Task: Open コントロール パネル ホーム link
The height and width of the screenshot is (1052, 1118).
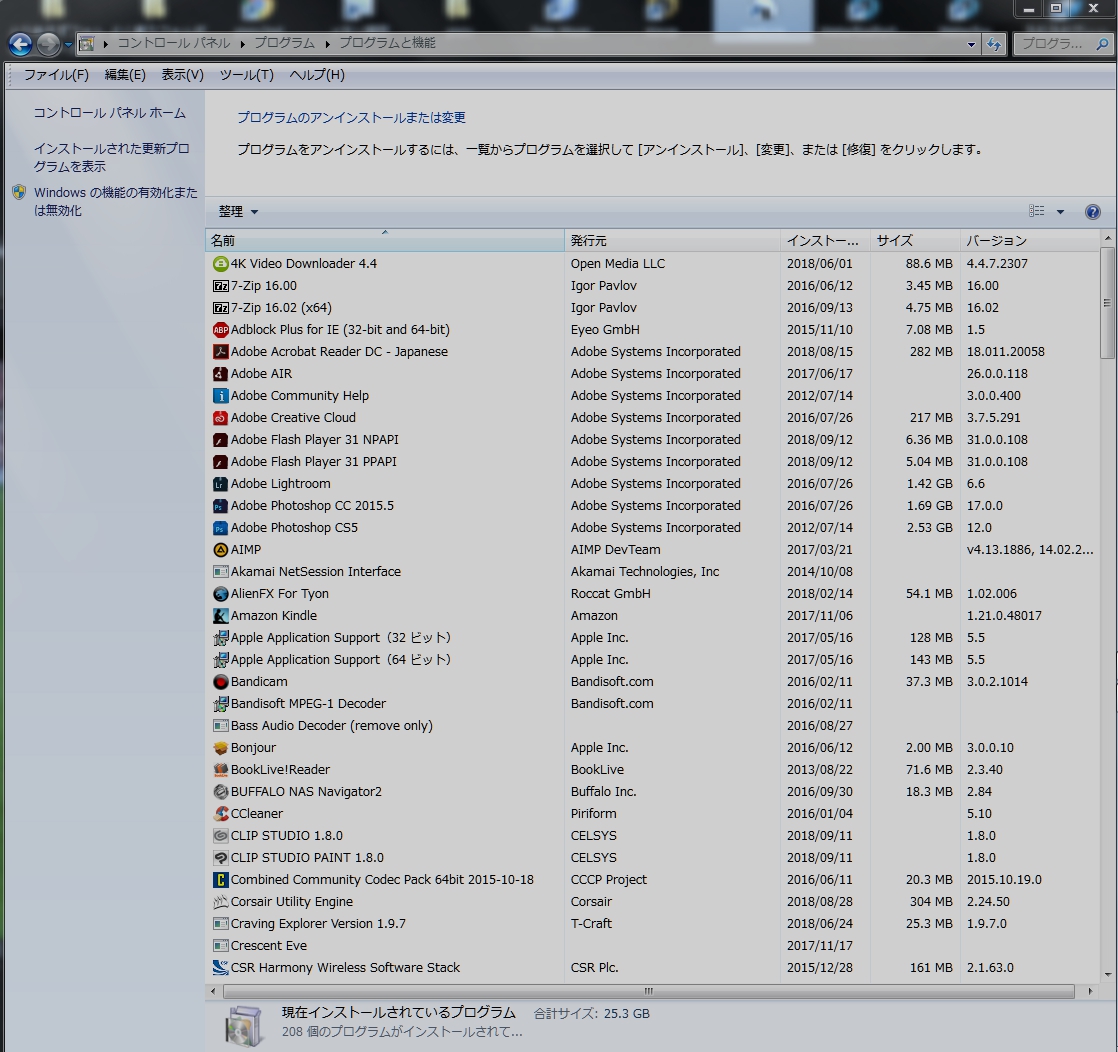Action: pyautogui.click(x=110, y=113)
